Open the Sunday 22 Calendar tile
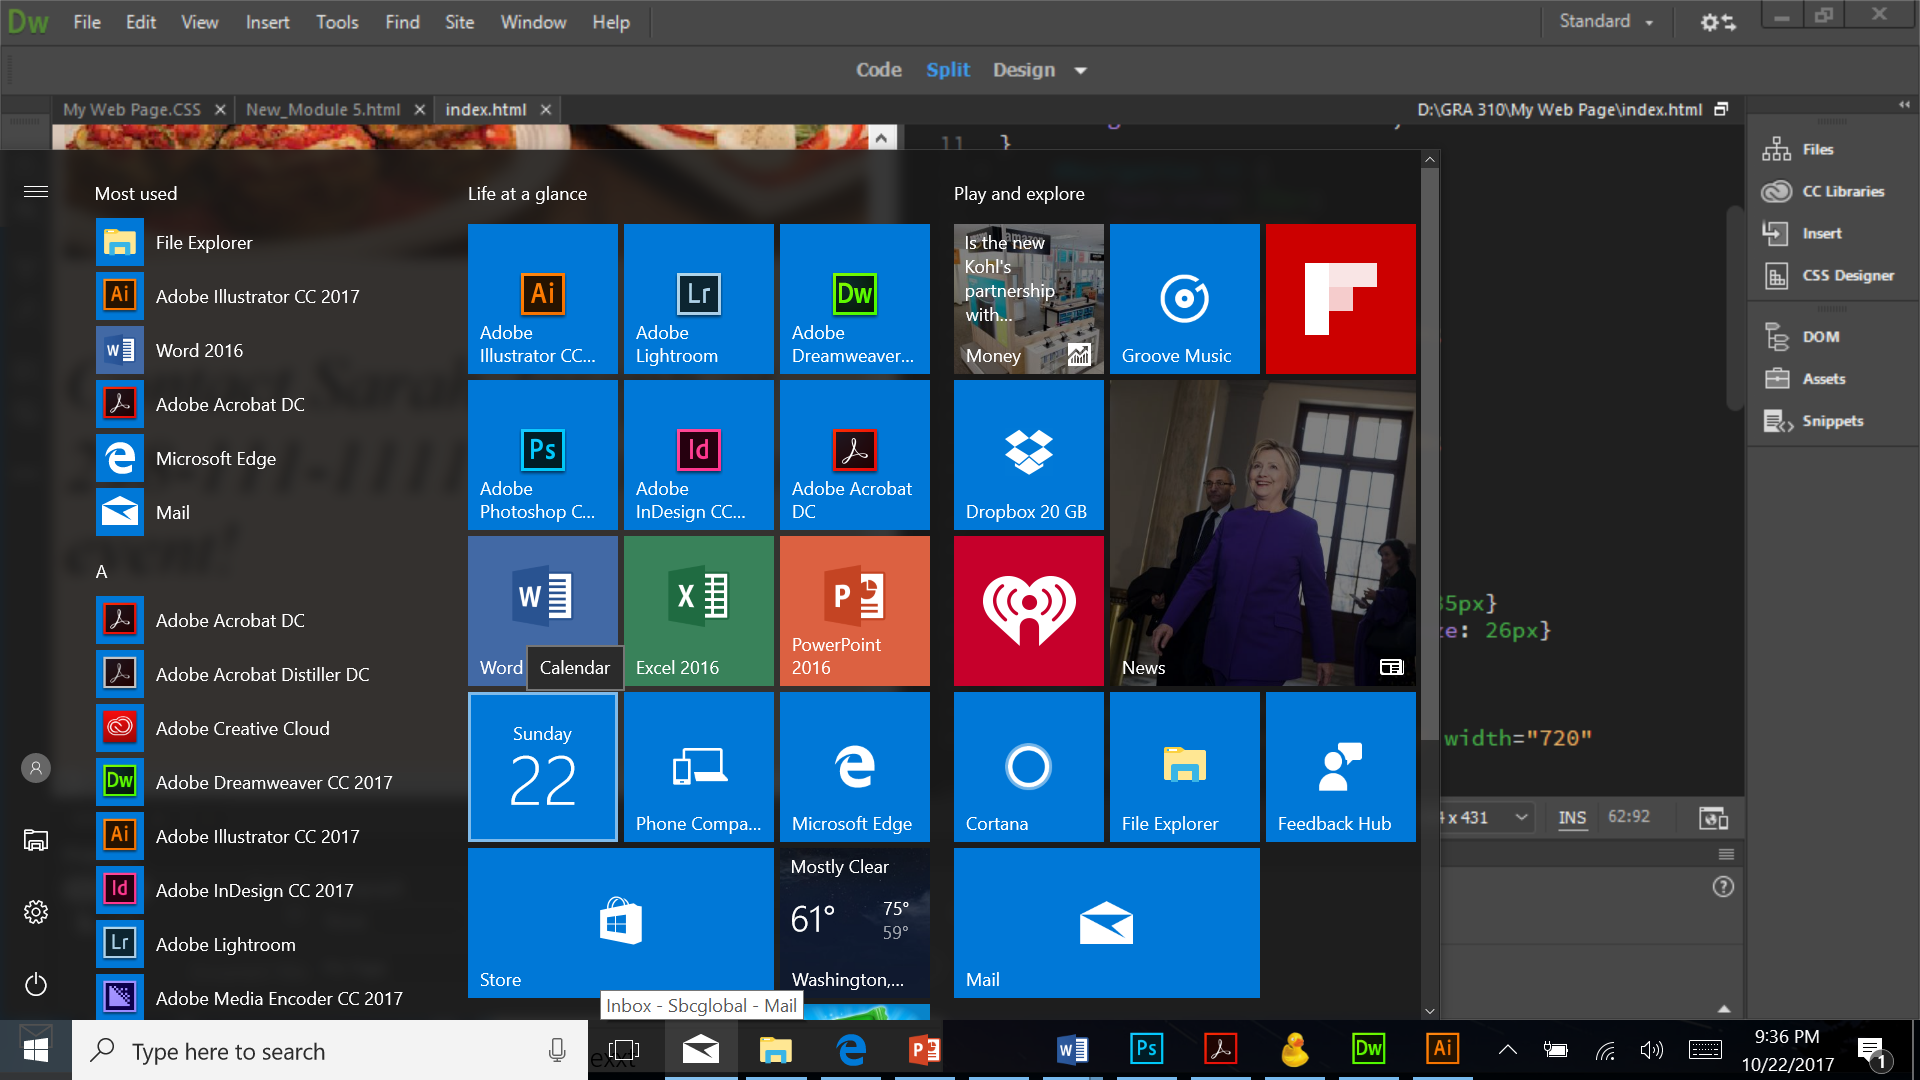This screenshot has height=1080, width=1920. 543,767
